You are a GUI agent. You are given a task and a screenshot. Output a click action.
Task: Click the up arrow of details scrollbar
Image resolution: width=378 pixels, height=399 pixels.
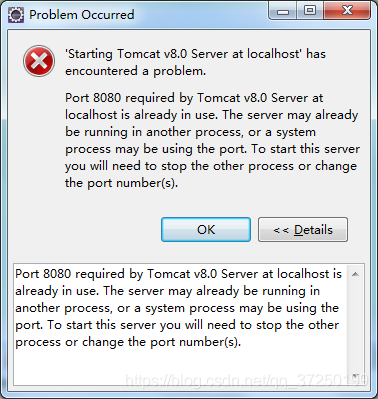tap(355, 274)
